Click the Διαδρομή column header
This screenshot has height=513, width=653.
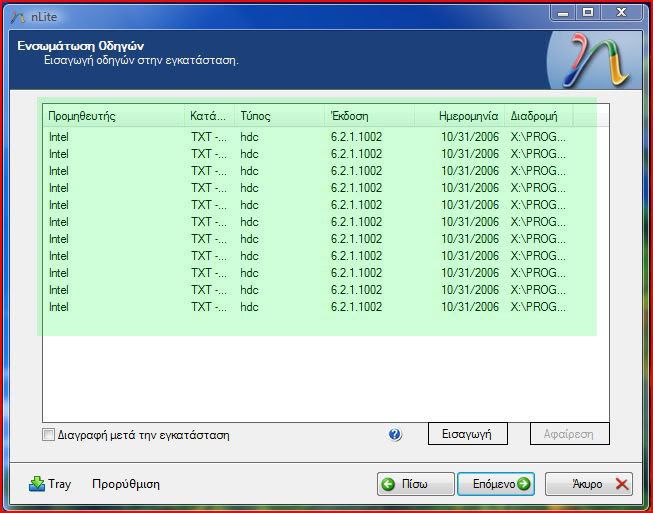coord(534,116)
